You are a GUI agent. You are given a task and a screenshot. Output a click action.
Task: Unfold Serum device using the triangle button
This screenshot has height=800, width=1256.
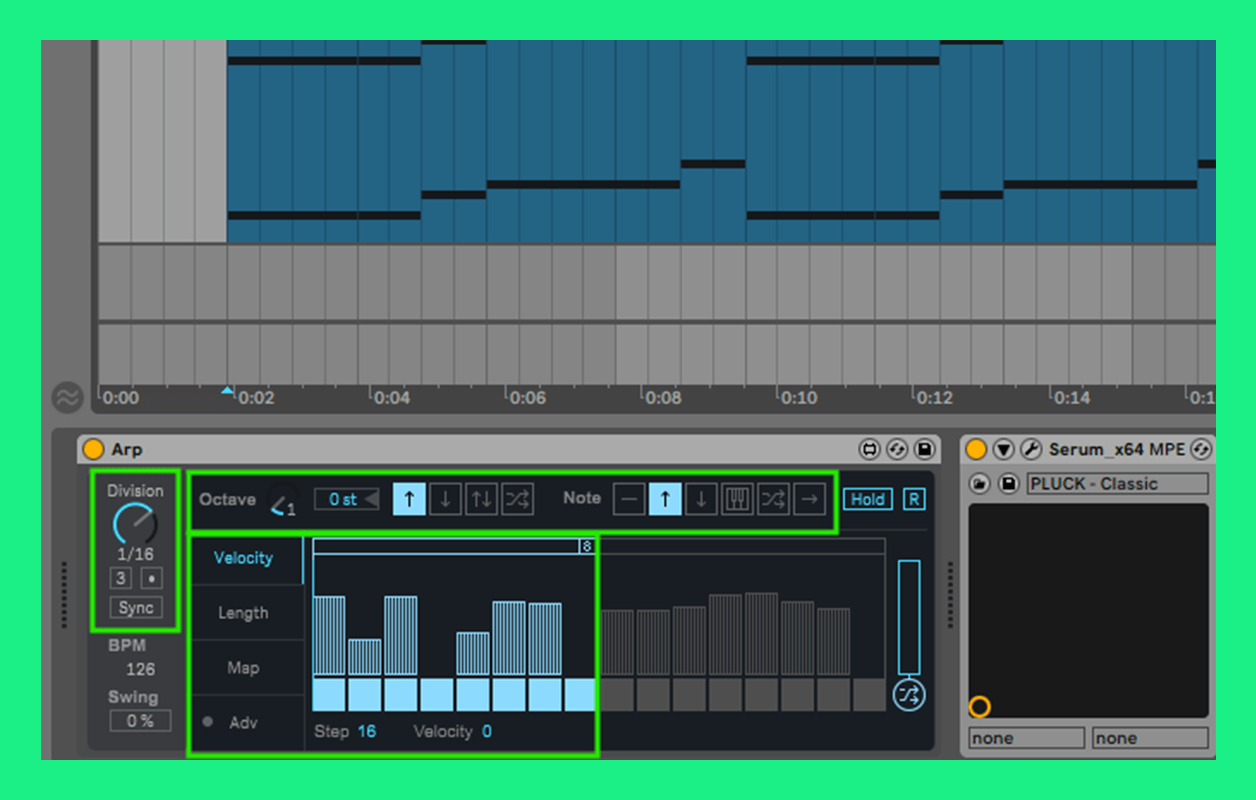1004,450
